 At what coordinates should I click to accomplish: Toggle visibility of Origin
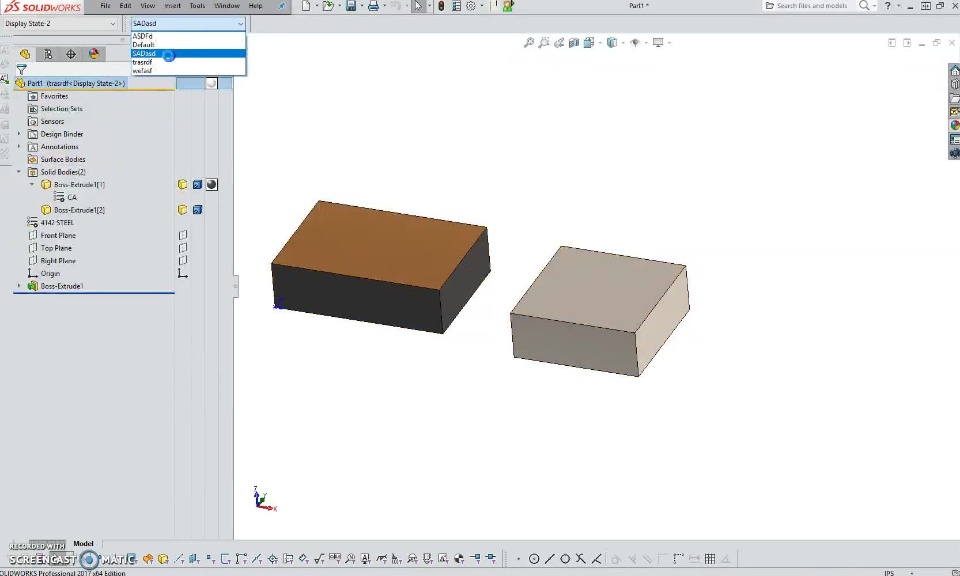[182, 274]
